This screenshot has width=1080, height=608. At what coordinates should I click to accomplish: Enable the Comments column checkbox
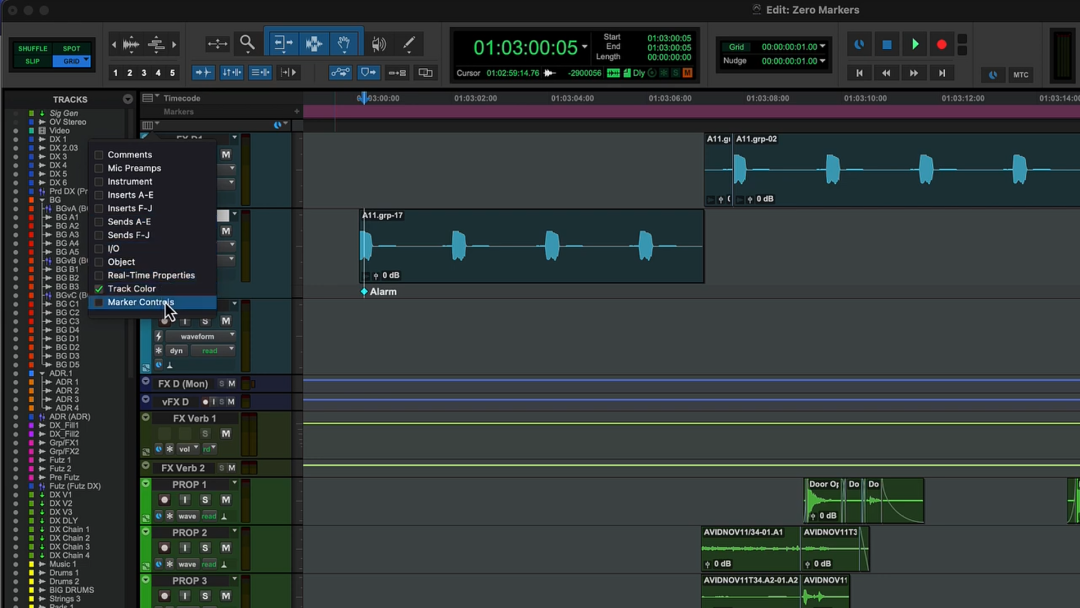pos(99,155)
